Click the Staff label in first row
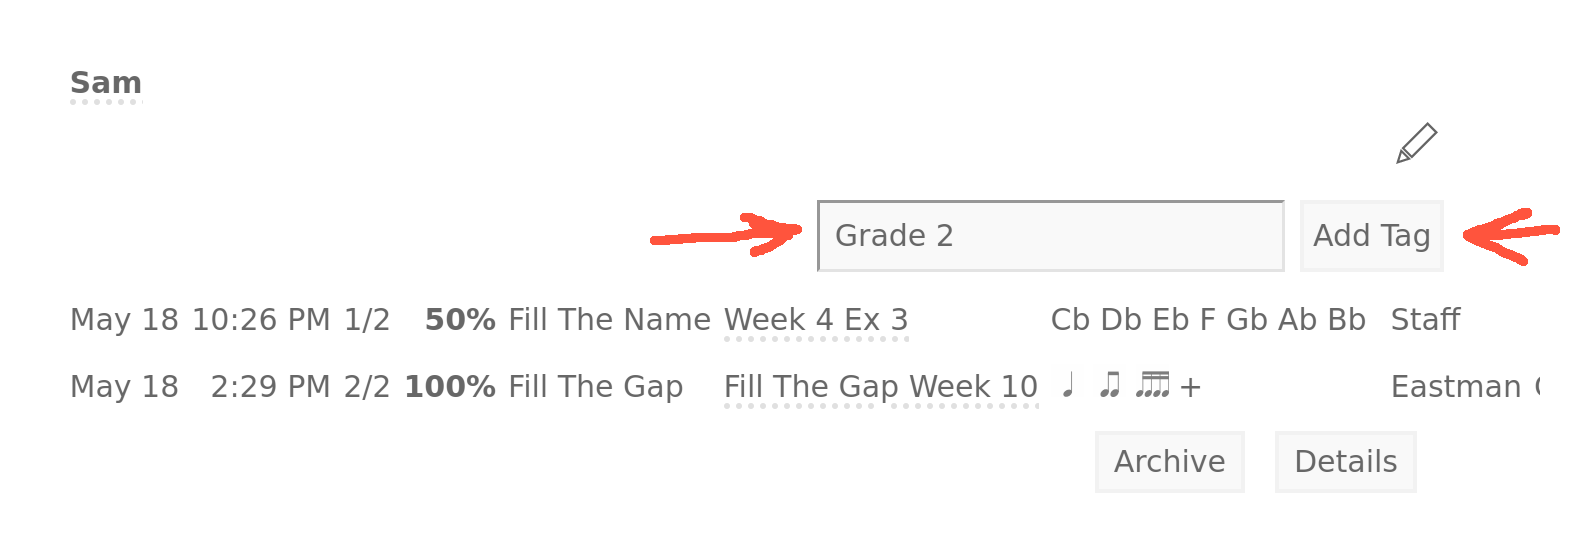Screen dimensions: 1596x538 [1425, 320]
